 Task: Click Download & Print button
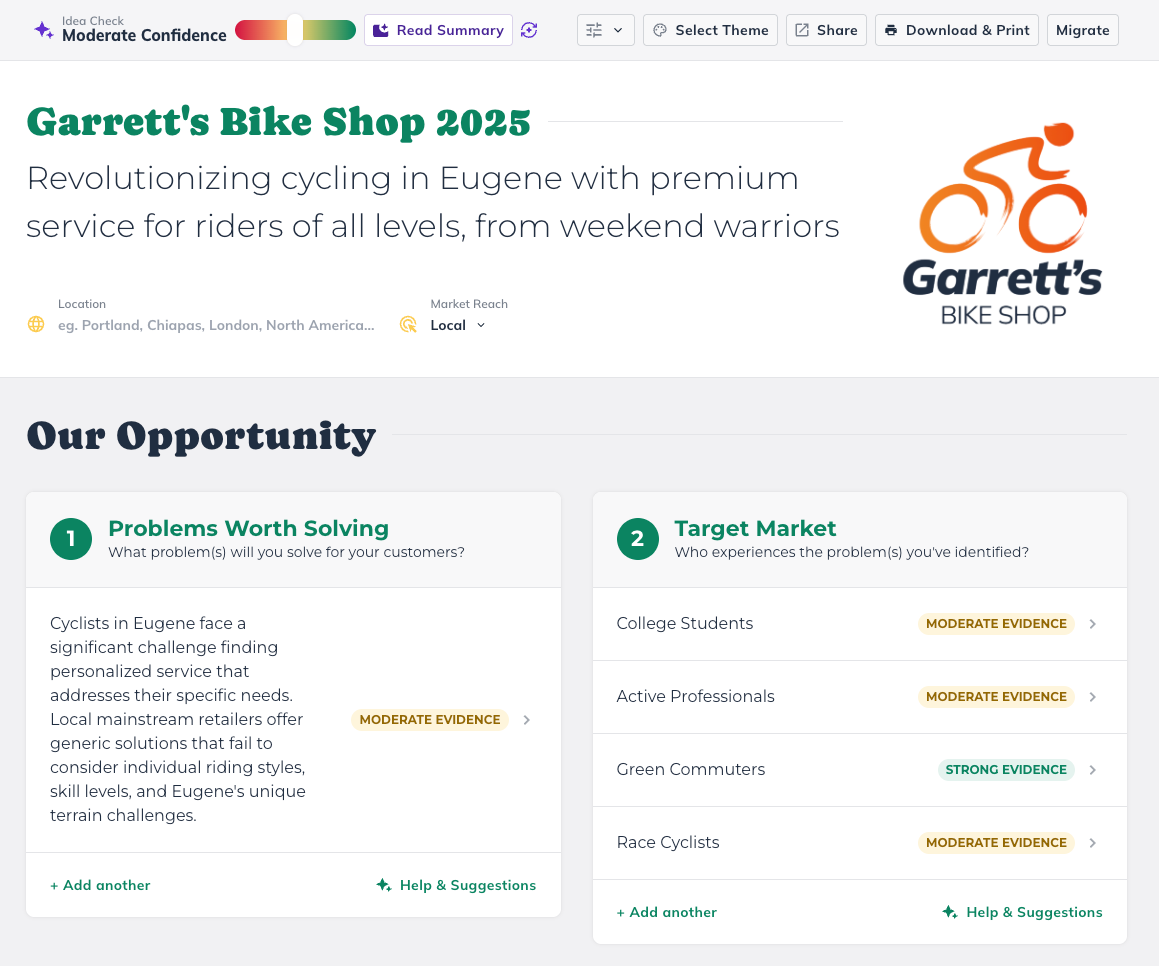point(957,30)
